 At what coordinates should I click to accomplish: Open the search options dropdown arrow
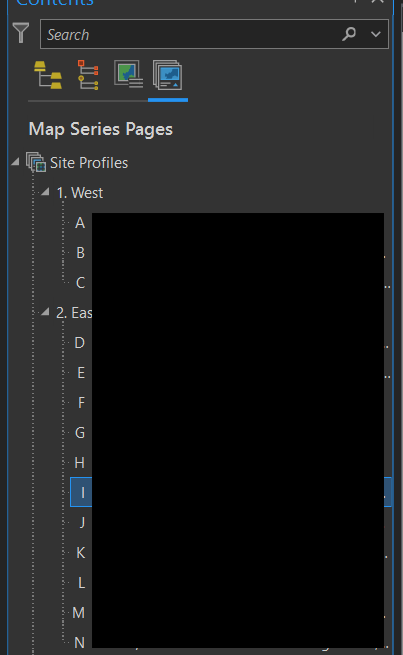(376, 34)
